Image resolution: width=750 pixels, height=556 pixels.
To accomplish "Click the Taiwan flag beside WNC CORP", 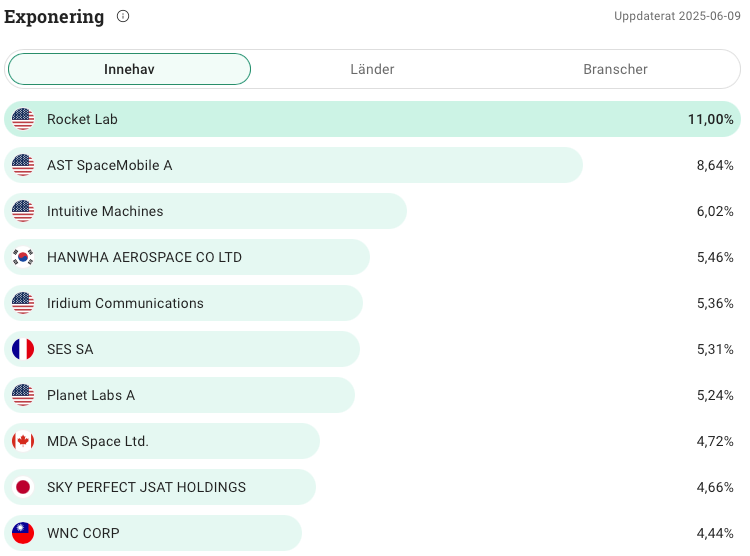I will pyautogui.click(x=23, y=533).
